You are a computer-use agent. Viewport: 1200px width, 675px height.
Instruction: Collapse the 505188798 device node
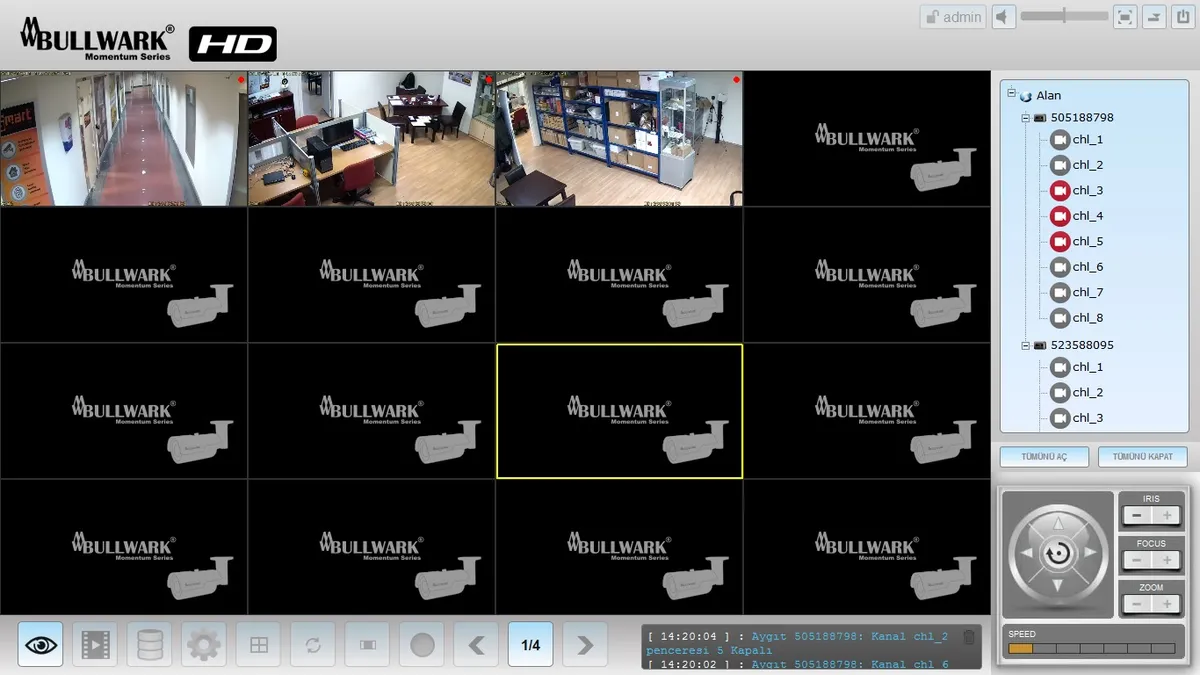click(x=1025, y=118)
